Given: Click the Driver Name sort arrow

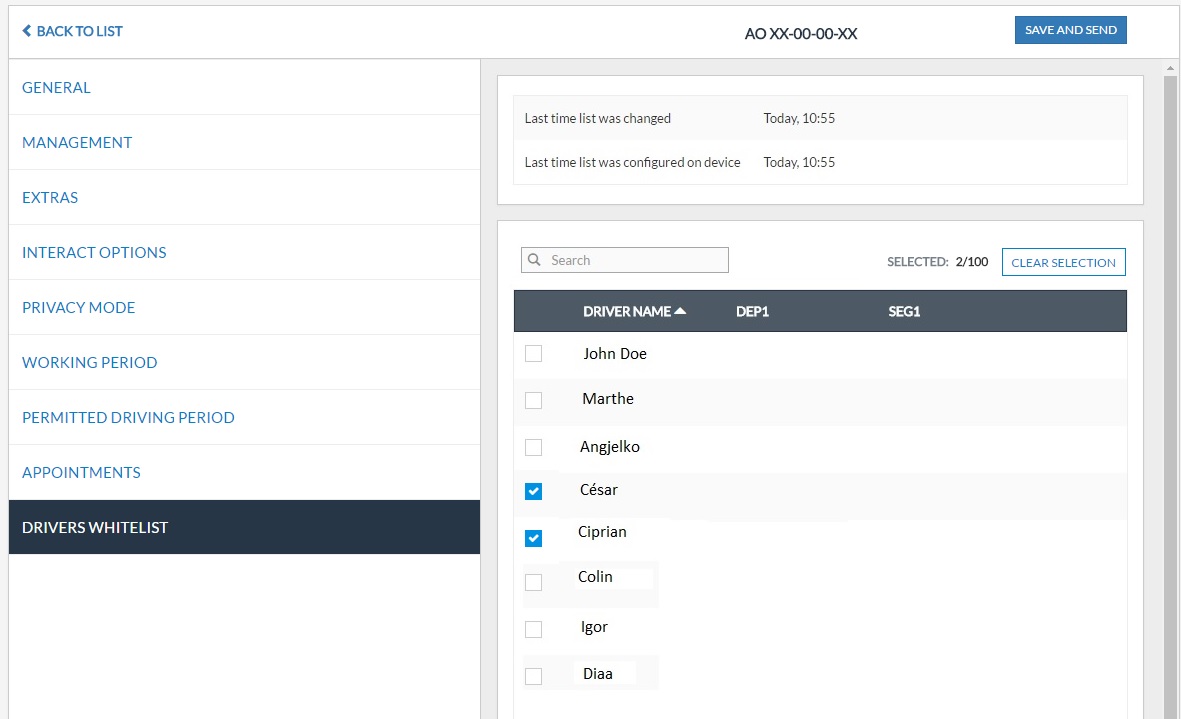Looking at the screenshot, I should (x=681, y=311).
